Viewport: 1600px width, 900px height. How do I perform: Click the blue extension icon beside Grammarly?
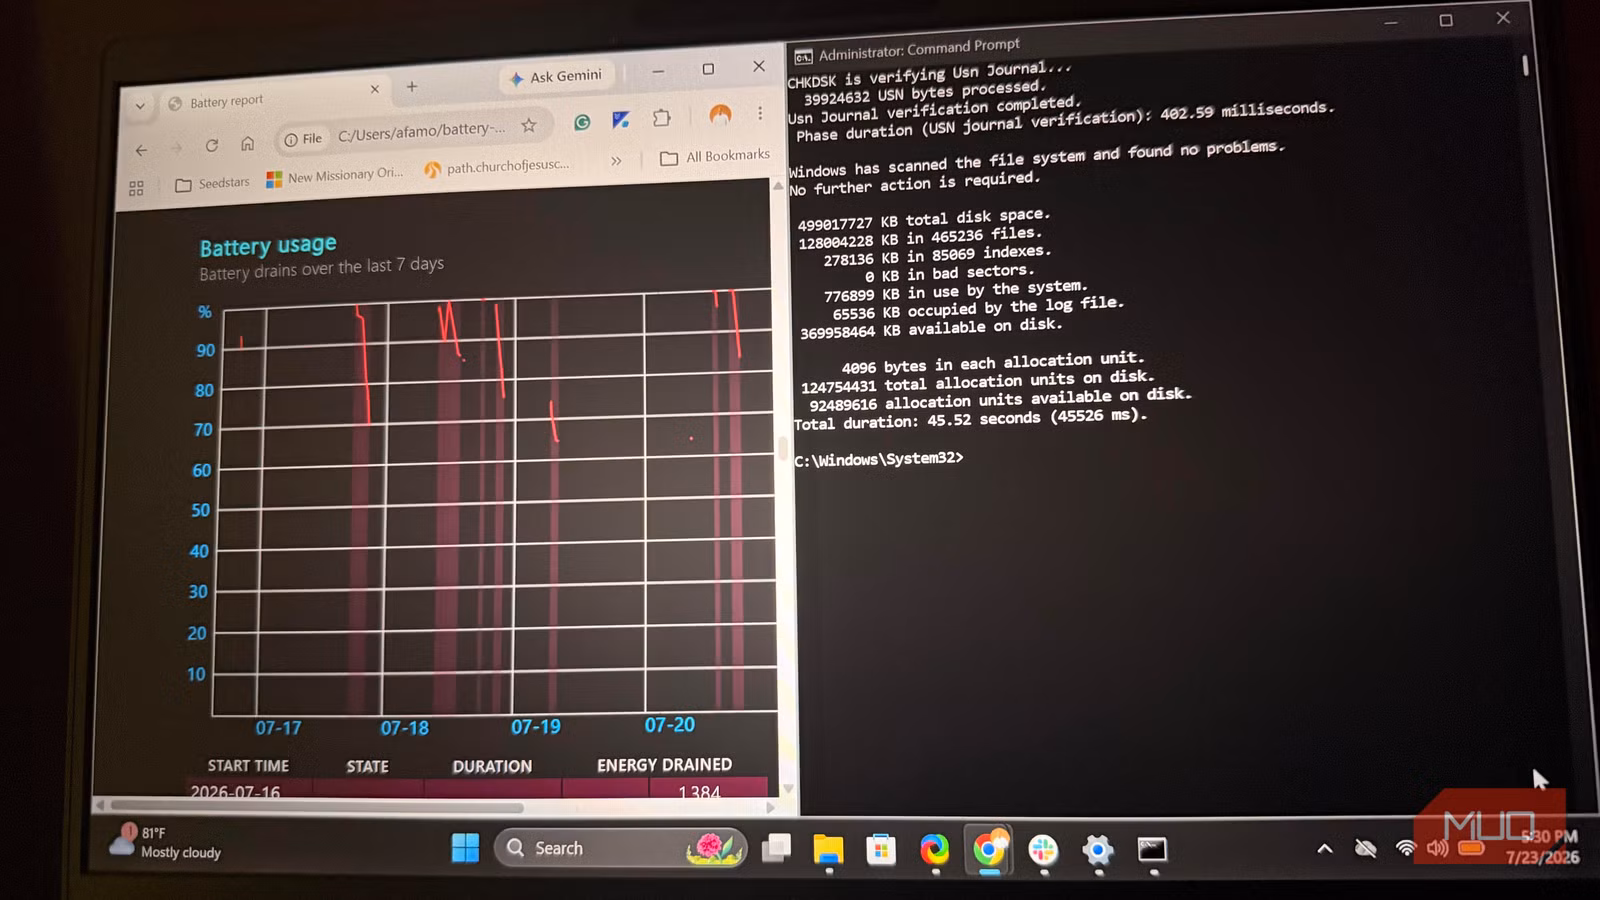coord(621,120)
